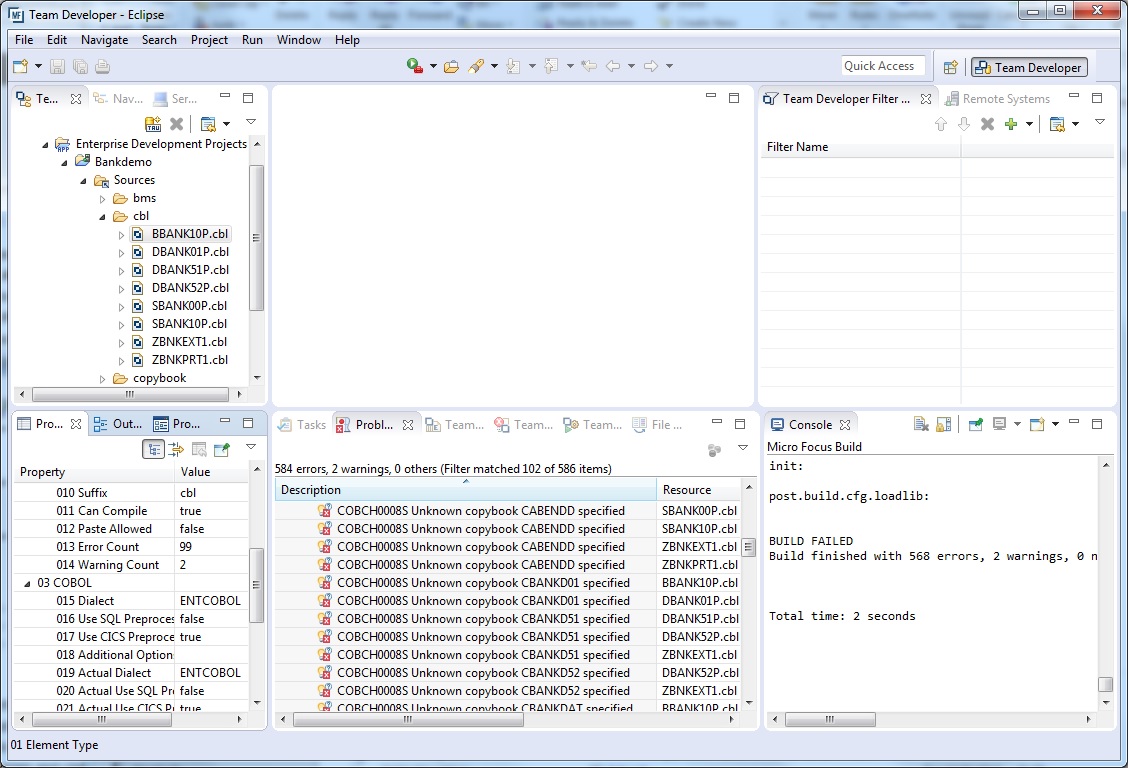This screenshot has width=1128, height=768.
Task: Click the Move Filter Down arrow icon
Action: (x=964, y=124)
